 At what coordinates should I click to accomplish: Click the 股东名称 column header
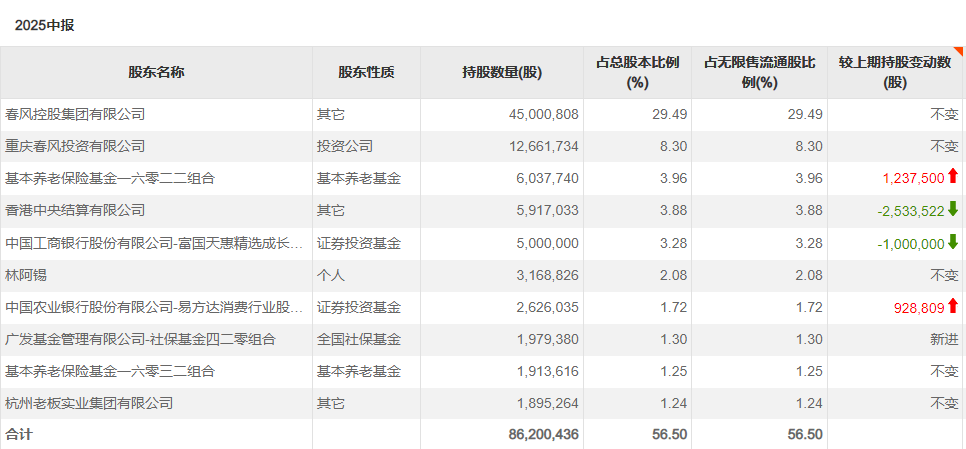pos(156,72)
